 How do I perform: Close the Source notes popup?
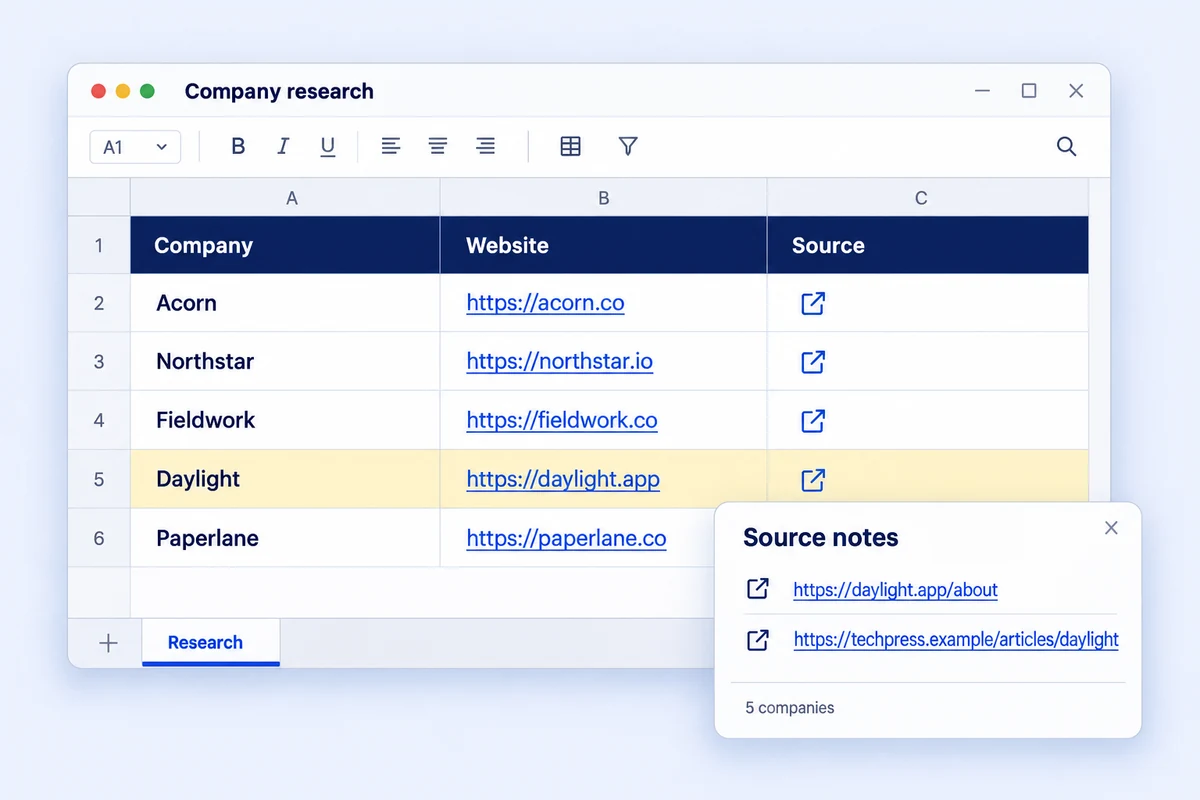1111,528
